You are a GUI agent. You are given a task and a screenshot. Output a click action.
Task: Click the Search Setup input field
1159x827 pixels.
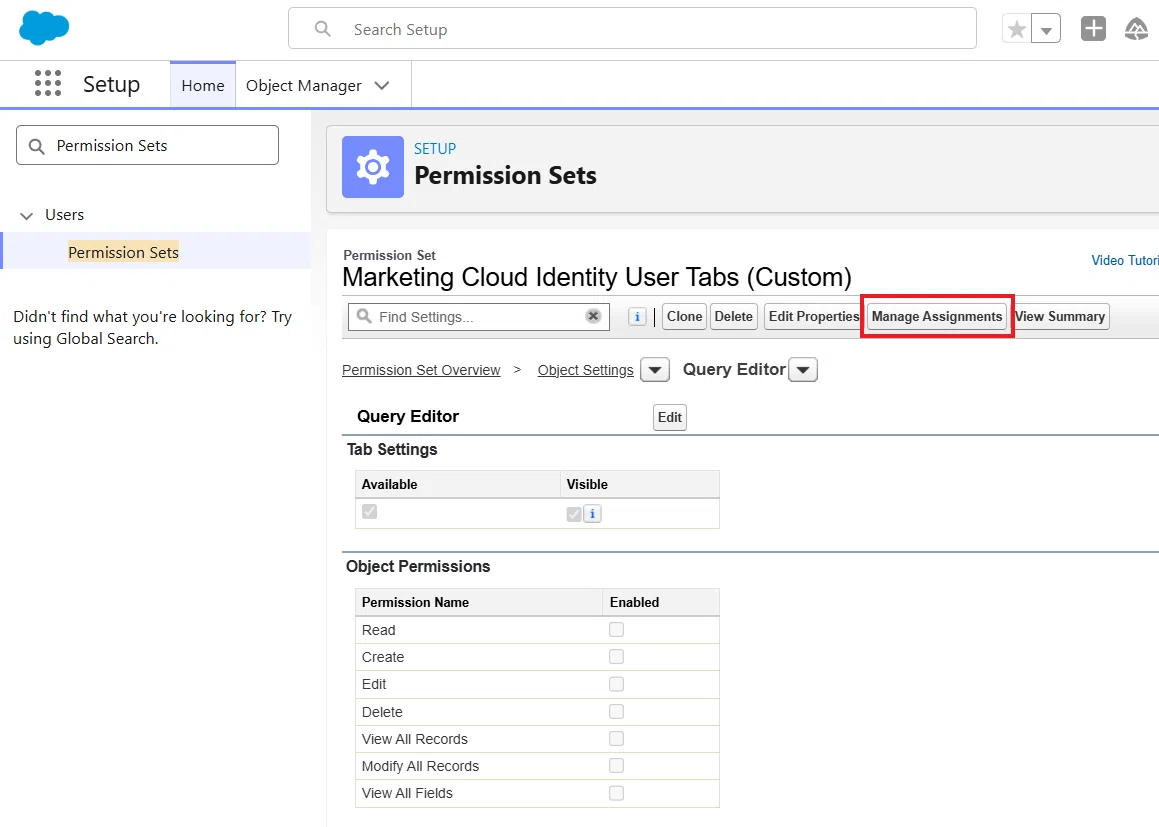(x=632, y=29)
